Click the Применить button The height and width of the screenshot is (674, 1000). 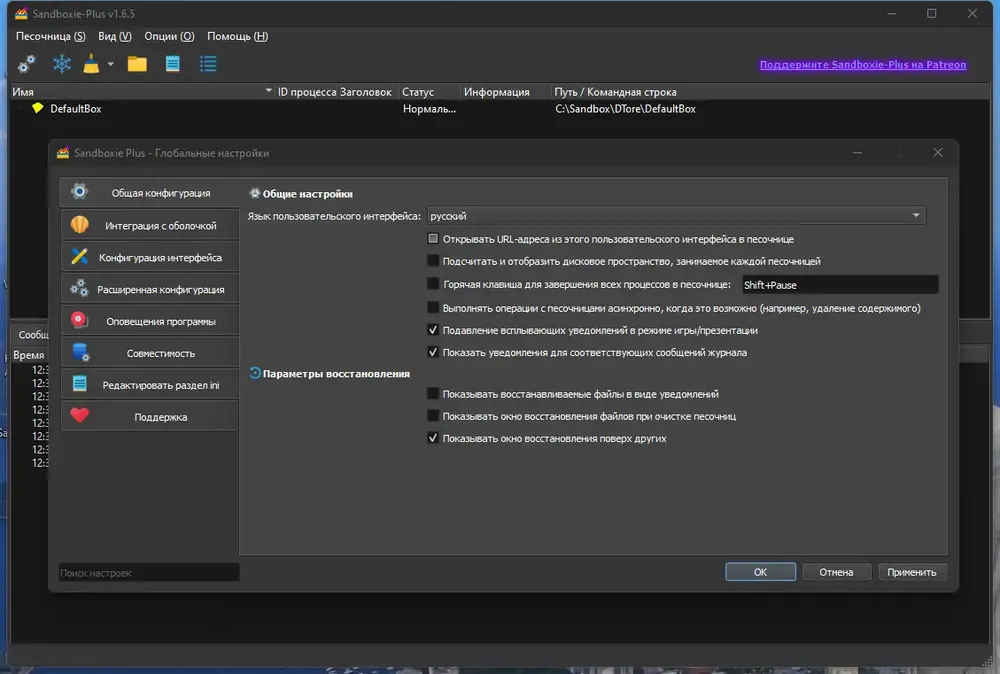[x=912, y=572]
